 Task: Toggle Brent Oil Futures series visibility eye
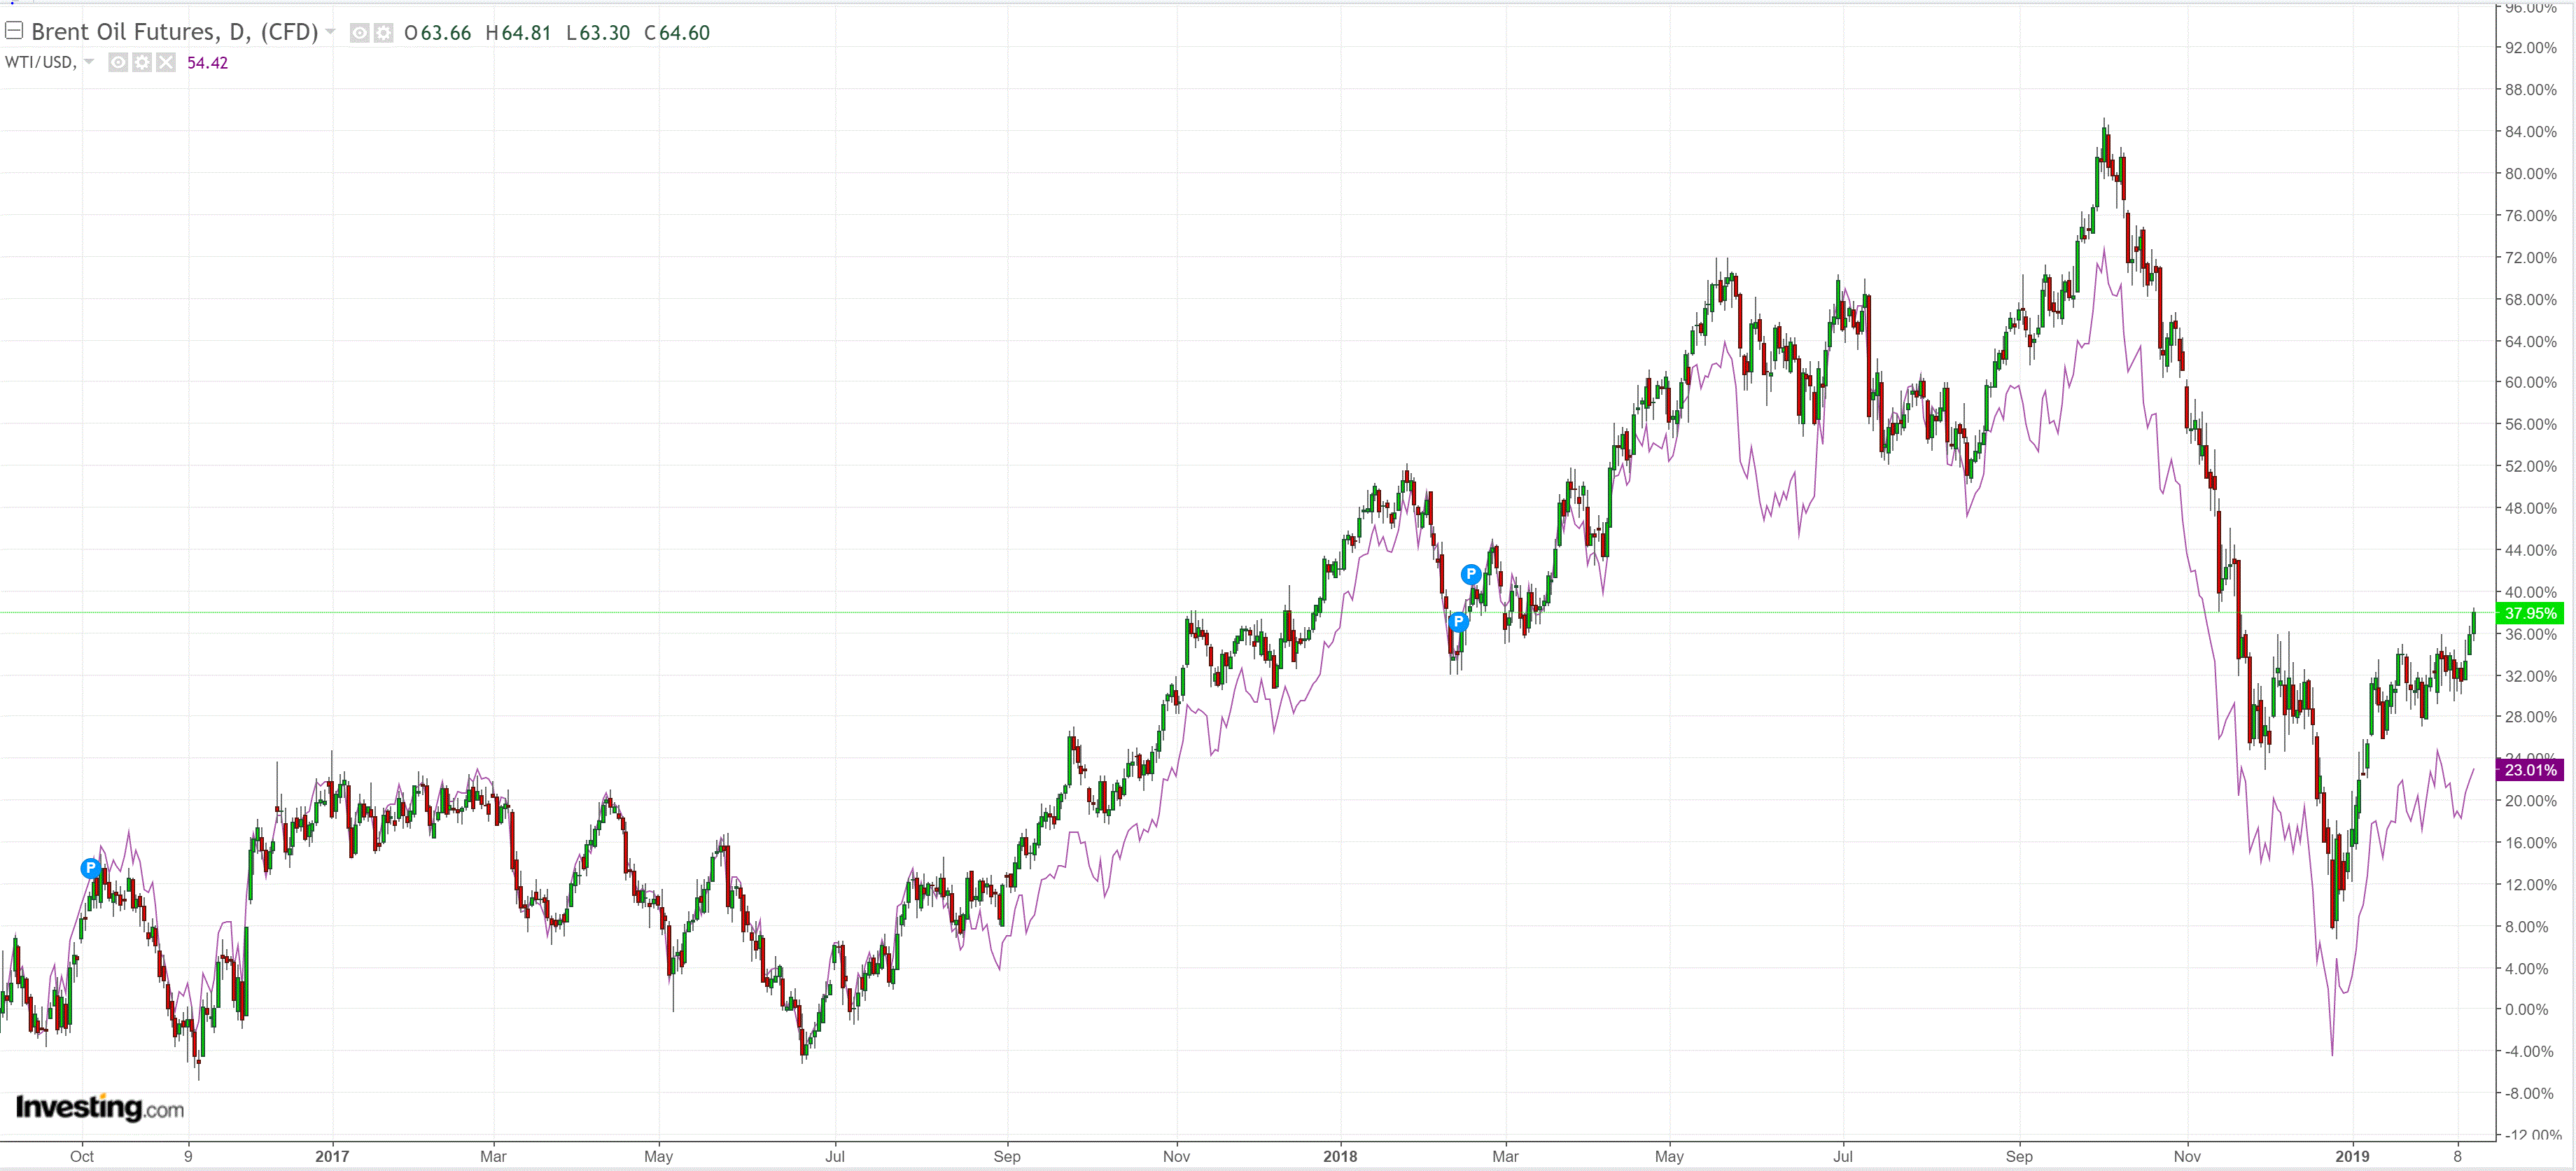click(359, 33)
